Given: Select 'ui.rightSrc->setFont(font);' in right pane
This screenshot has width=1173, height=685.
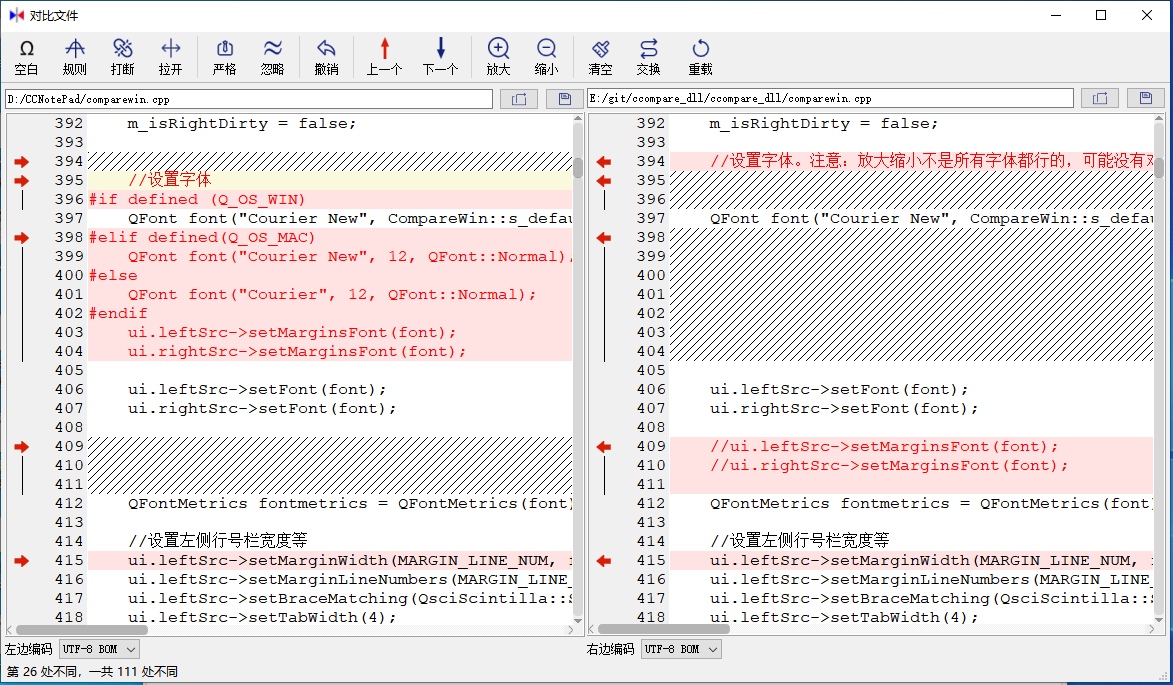Looking at the screenshot, I should click(844, 408).
